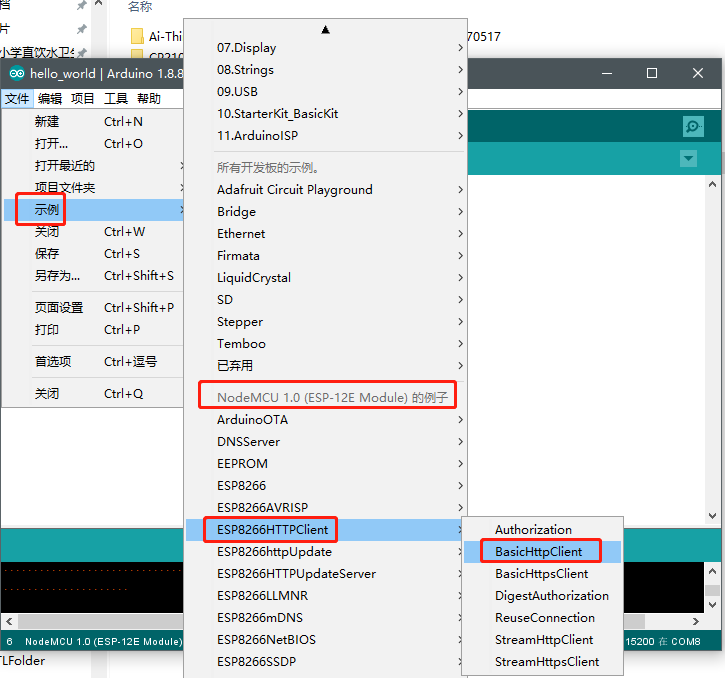Screen dimensions: 725x678
Task: Expand 08.Strings examples
Action: point(326,70)
